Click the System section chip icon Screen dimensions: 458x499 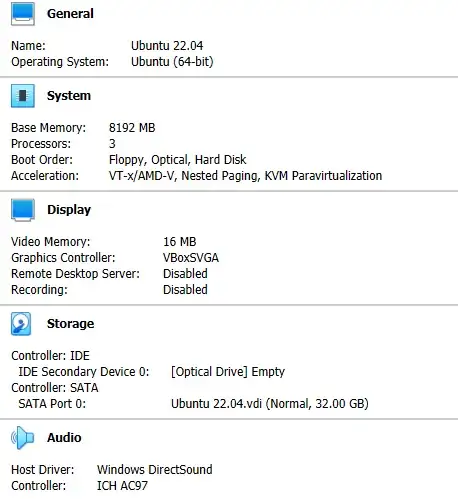pyautogui.click(x=23, y=96)
